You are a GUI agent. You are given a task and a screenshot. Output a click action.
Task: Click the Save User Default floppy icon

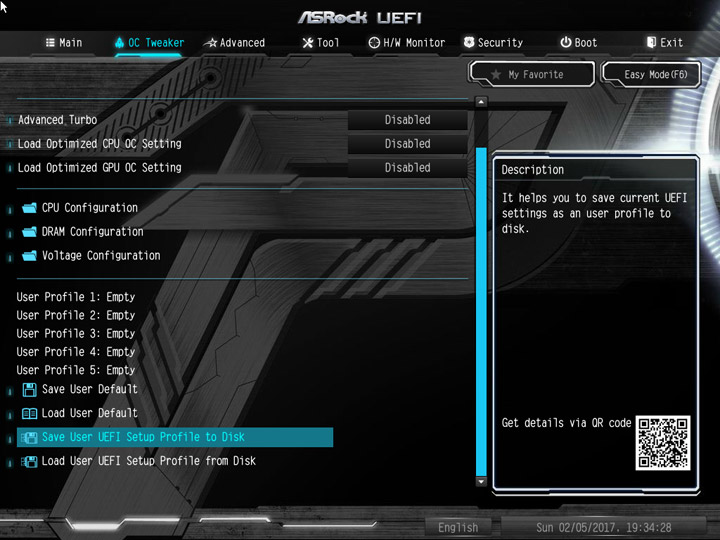tap(29, 390)
